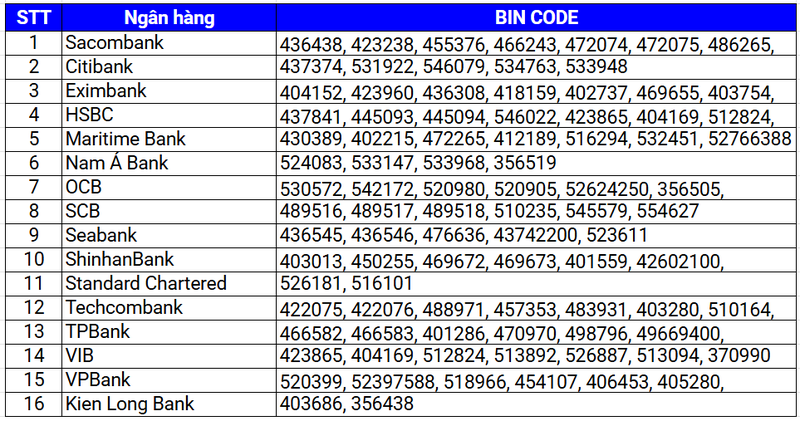The height and width of the screenshot is (421, 800).
Task: Select row number 11 cell
Action: pos(34,284)
